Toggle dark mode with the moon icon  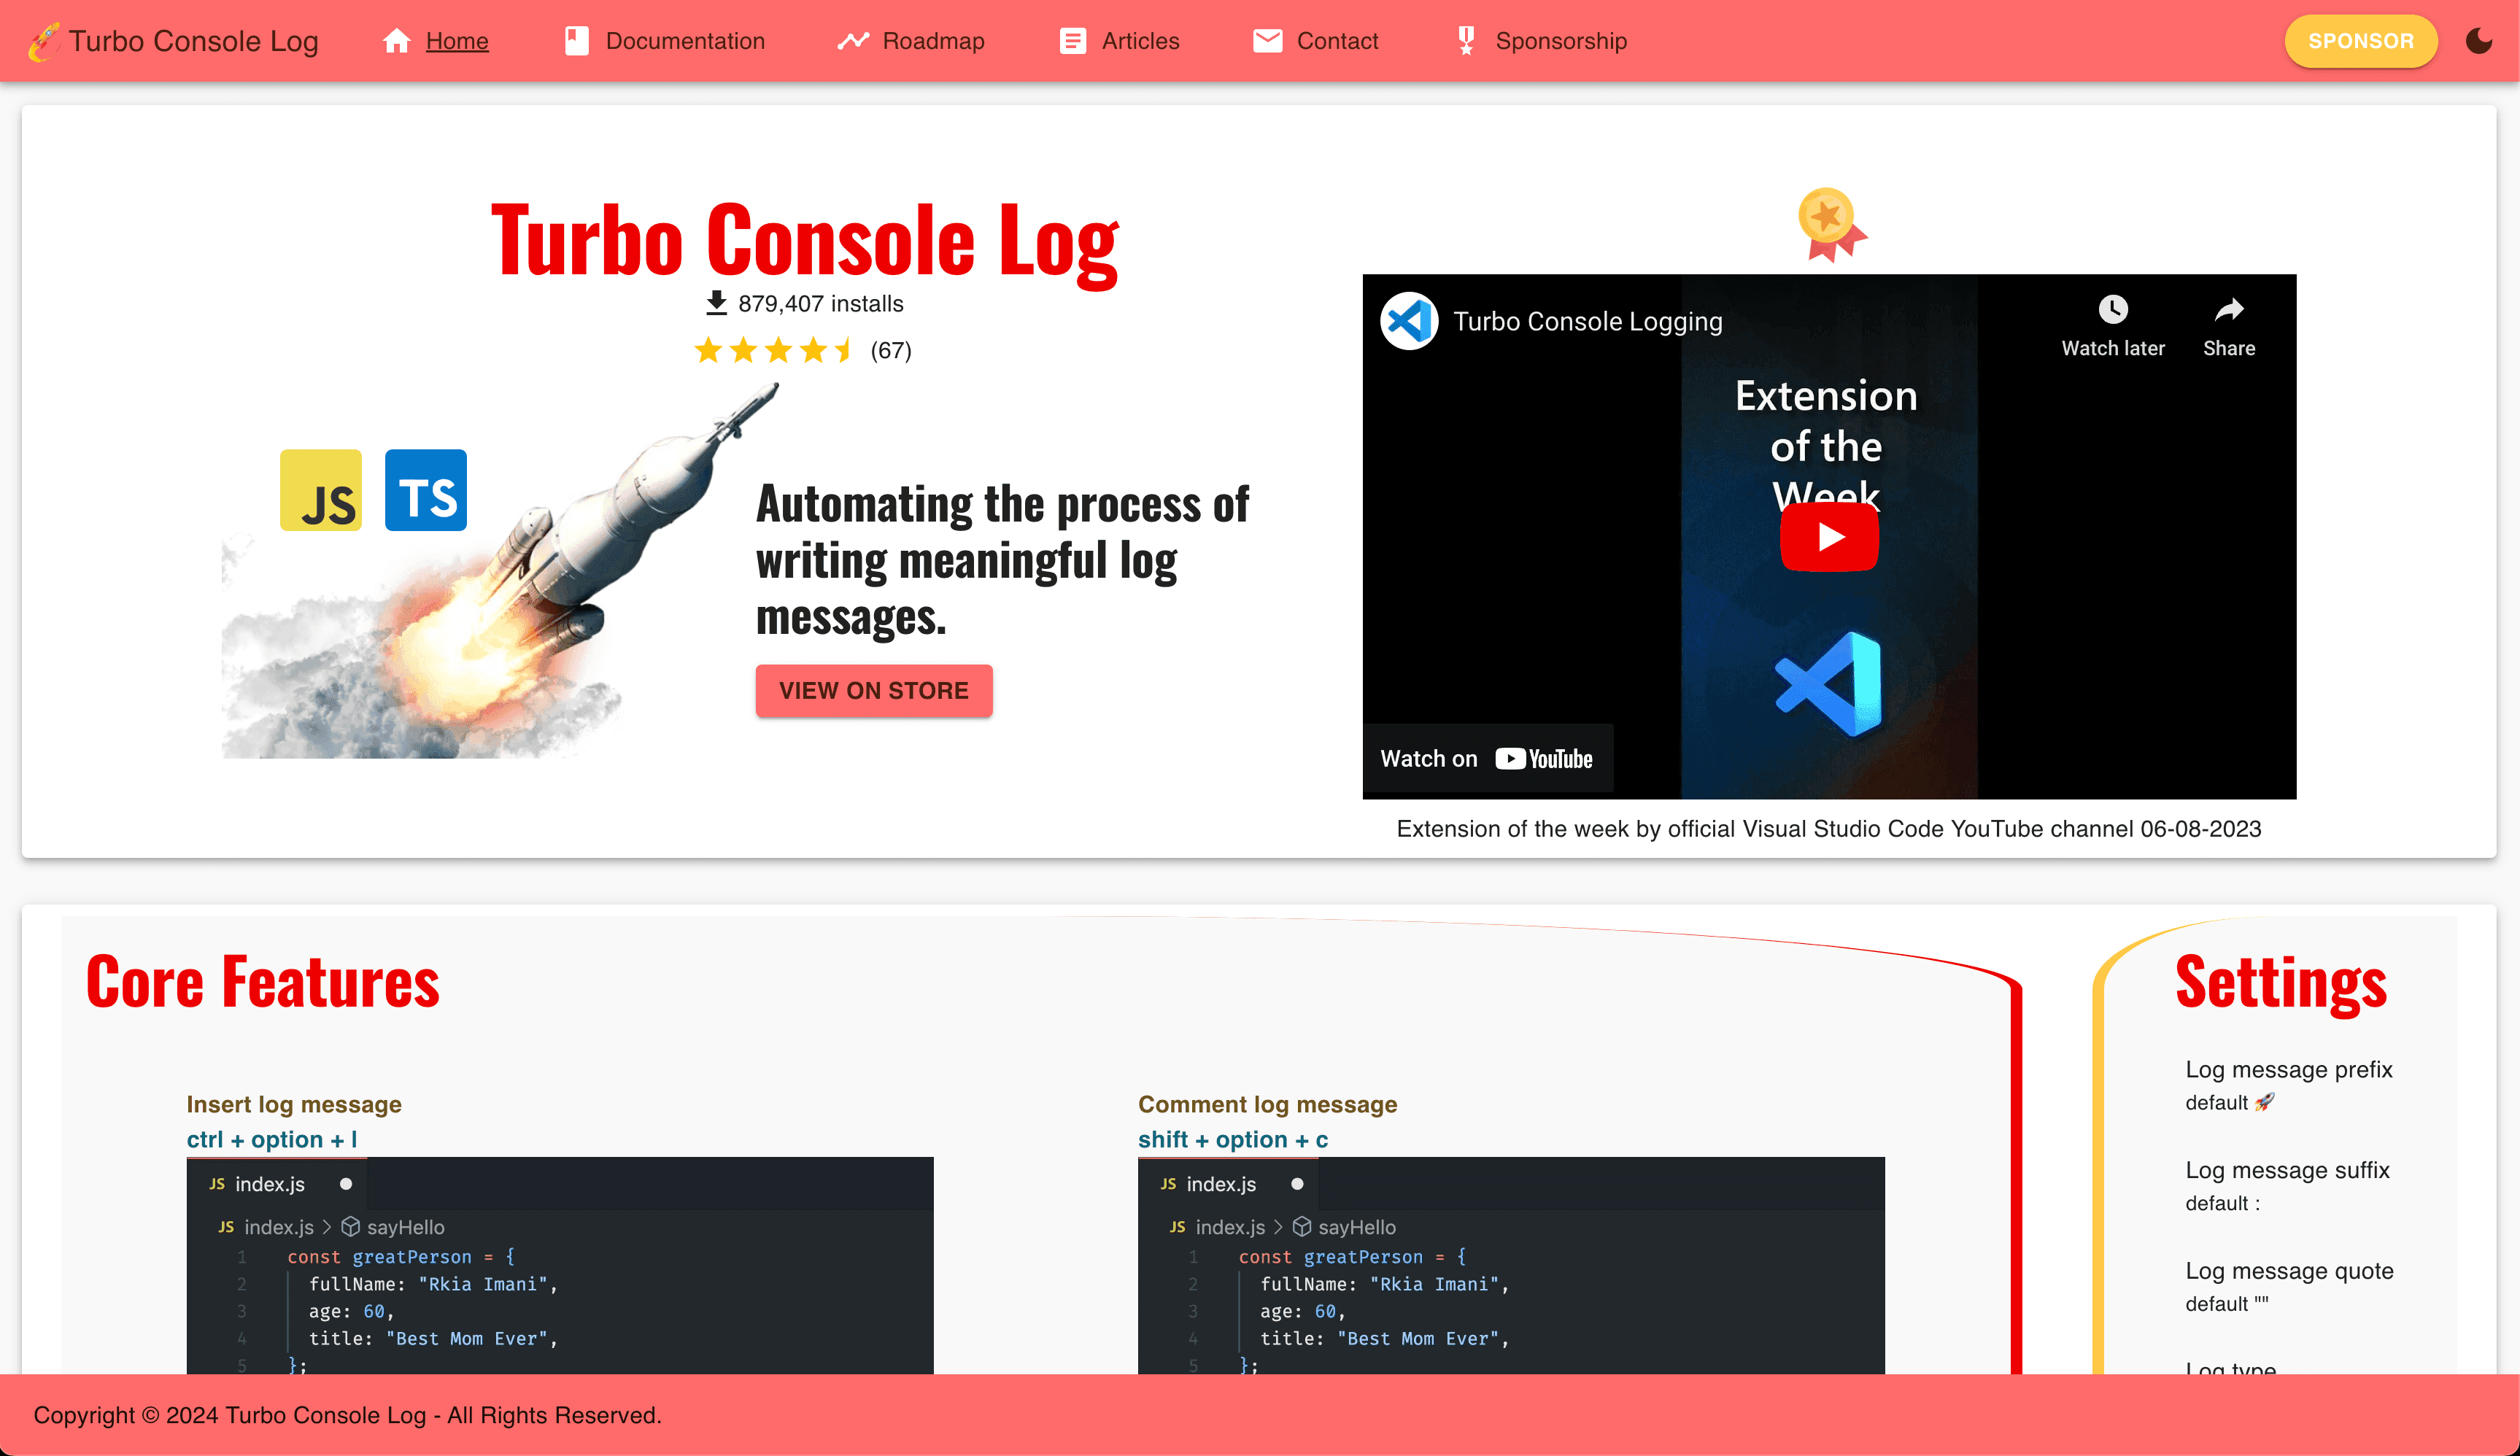pos(2478,41)
